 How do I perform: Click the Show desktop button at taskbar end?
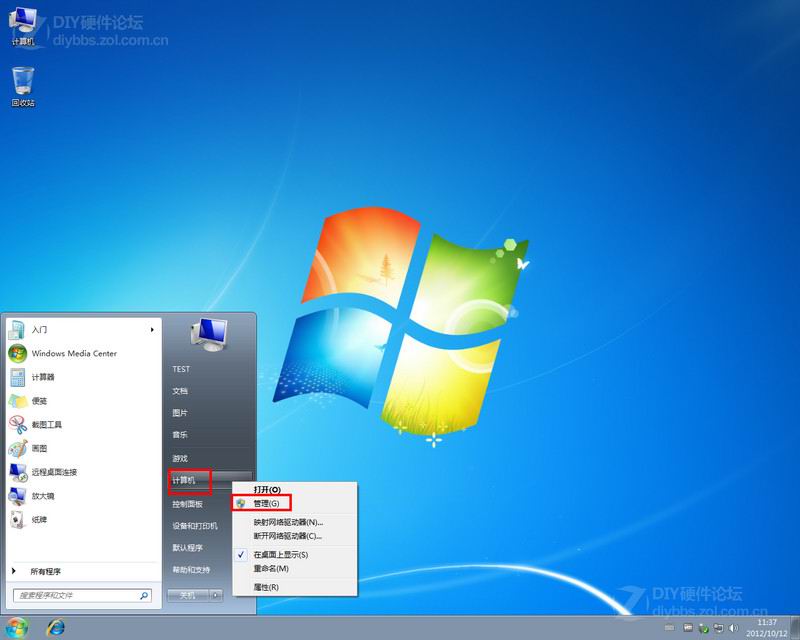tap(795, 628)
